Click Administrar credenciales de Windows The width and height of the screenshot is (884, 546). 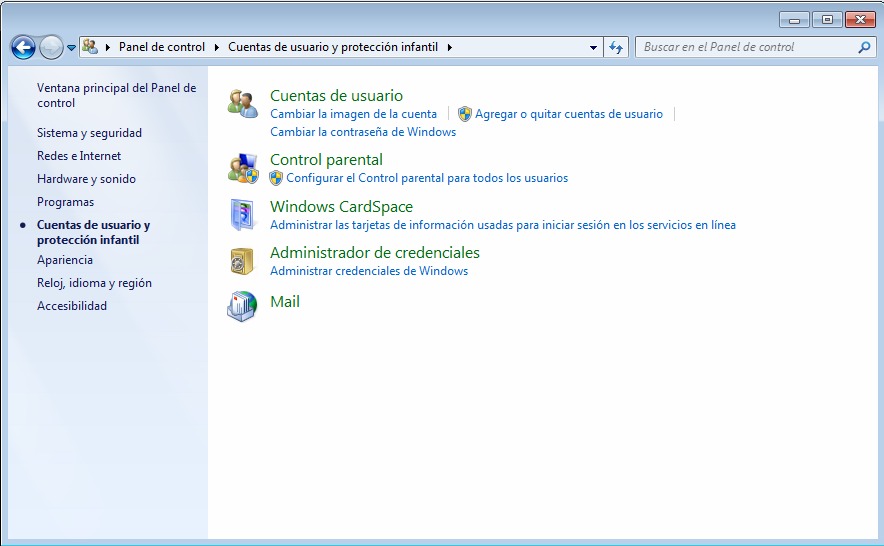coord(369,271)
